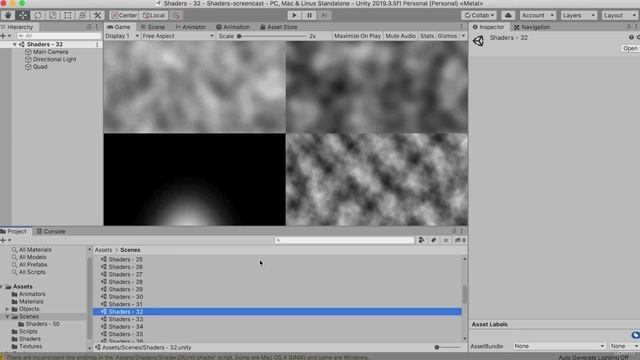Adjust the Game view Scale slider
The image size is (640, 360).
[272, 36]
